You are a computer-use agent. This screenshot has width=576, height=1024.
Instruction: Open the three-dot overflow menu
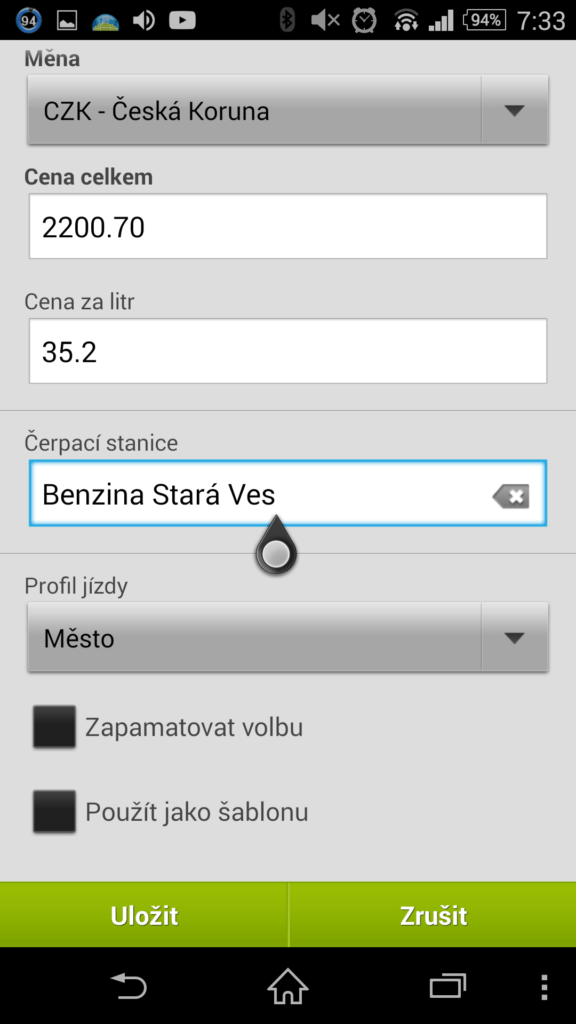point(544,987)
